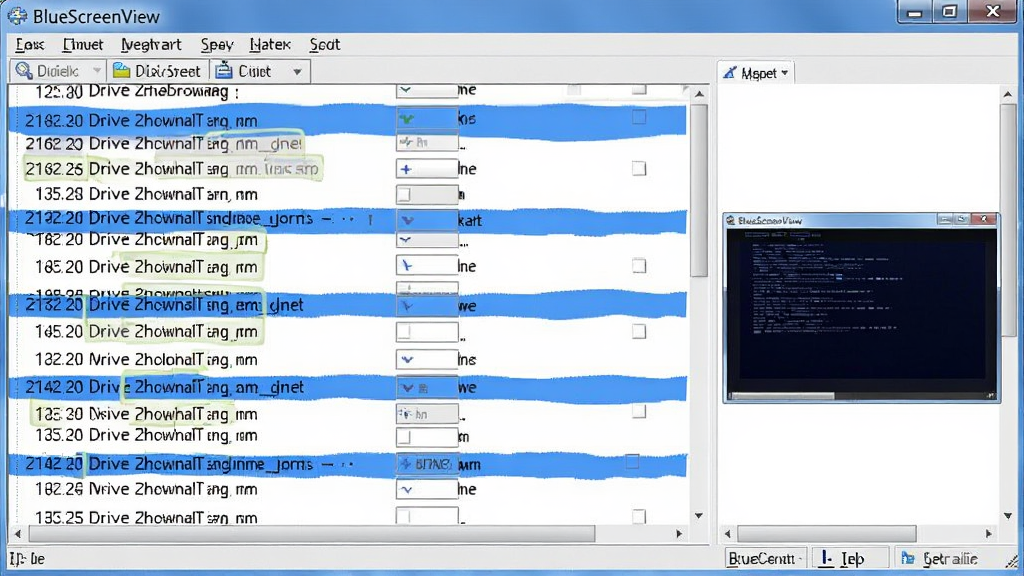Open the combo box in the 132.20 Nrive row
Image resolution: width=1024 pixels, height=576 pixels.
pyautogui.click(x=426, y=359)
